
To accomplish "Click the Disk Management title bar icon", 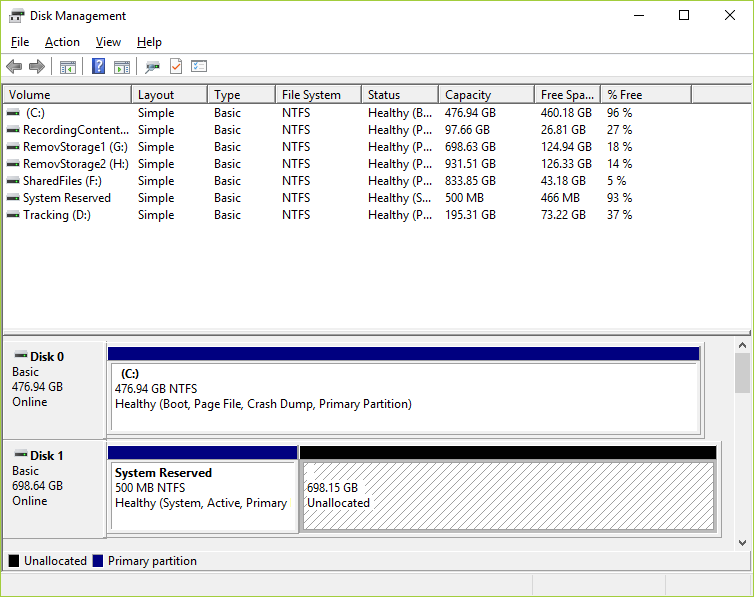I will click(x=16, y=16).
